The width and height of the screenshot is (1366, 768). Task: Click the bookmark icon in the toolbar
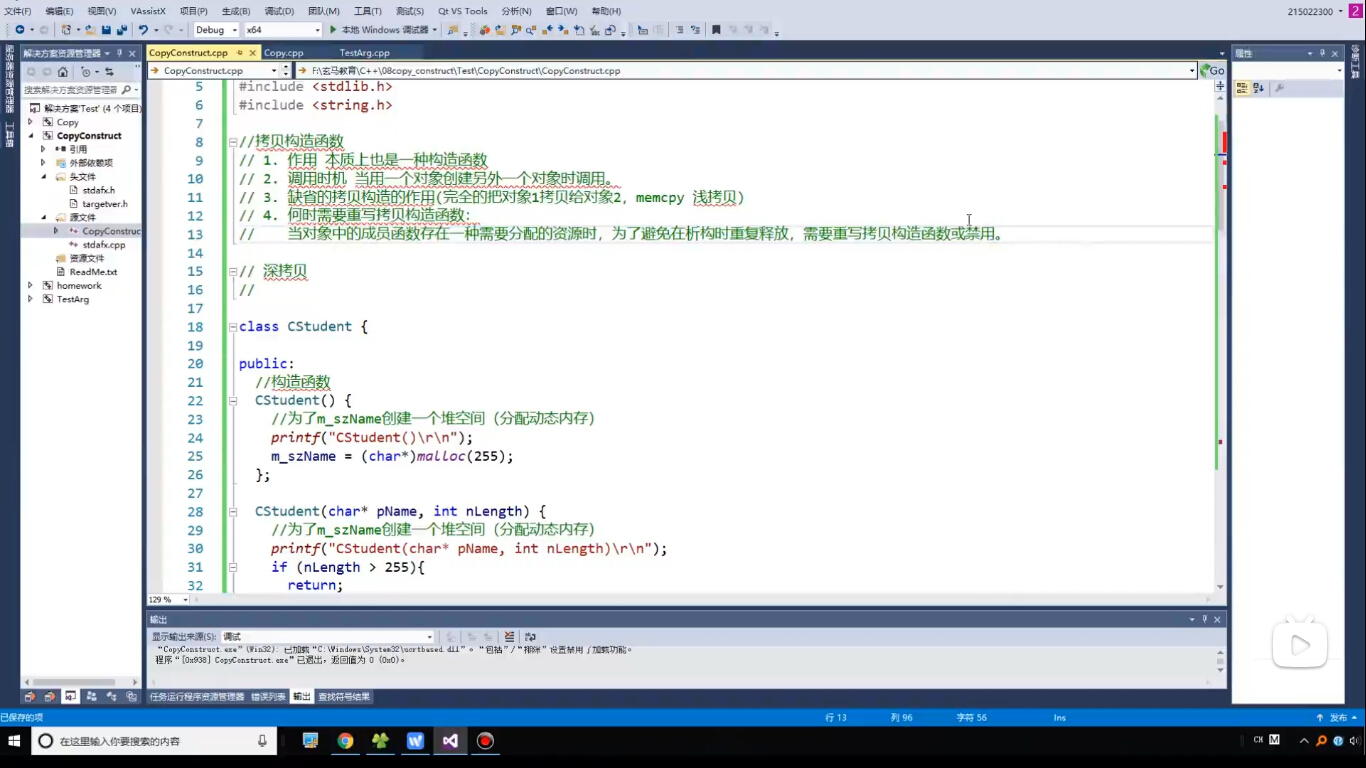coord(716,30)
